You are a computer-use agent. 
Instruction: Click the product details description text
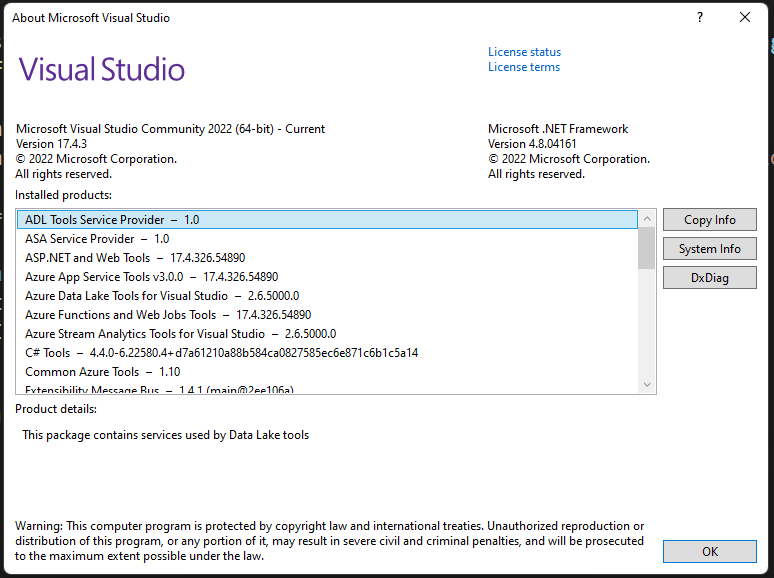(x=165, y=435)
